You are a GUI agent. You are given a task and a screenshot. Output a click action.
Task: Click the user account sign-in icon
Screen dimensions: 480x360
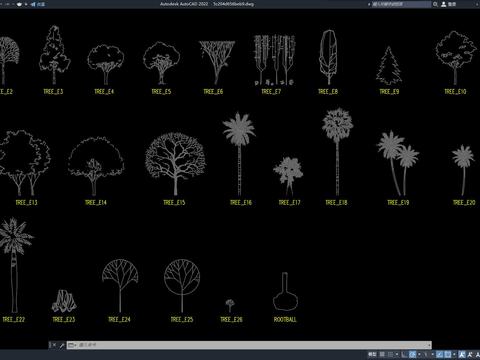444,4
